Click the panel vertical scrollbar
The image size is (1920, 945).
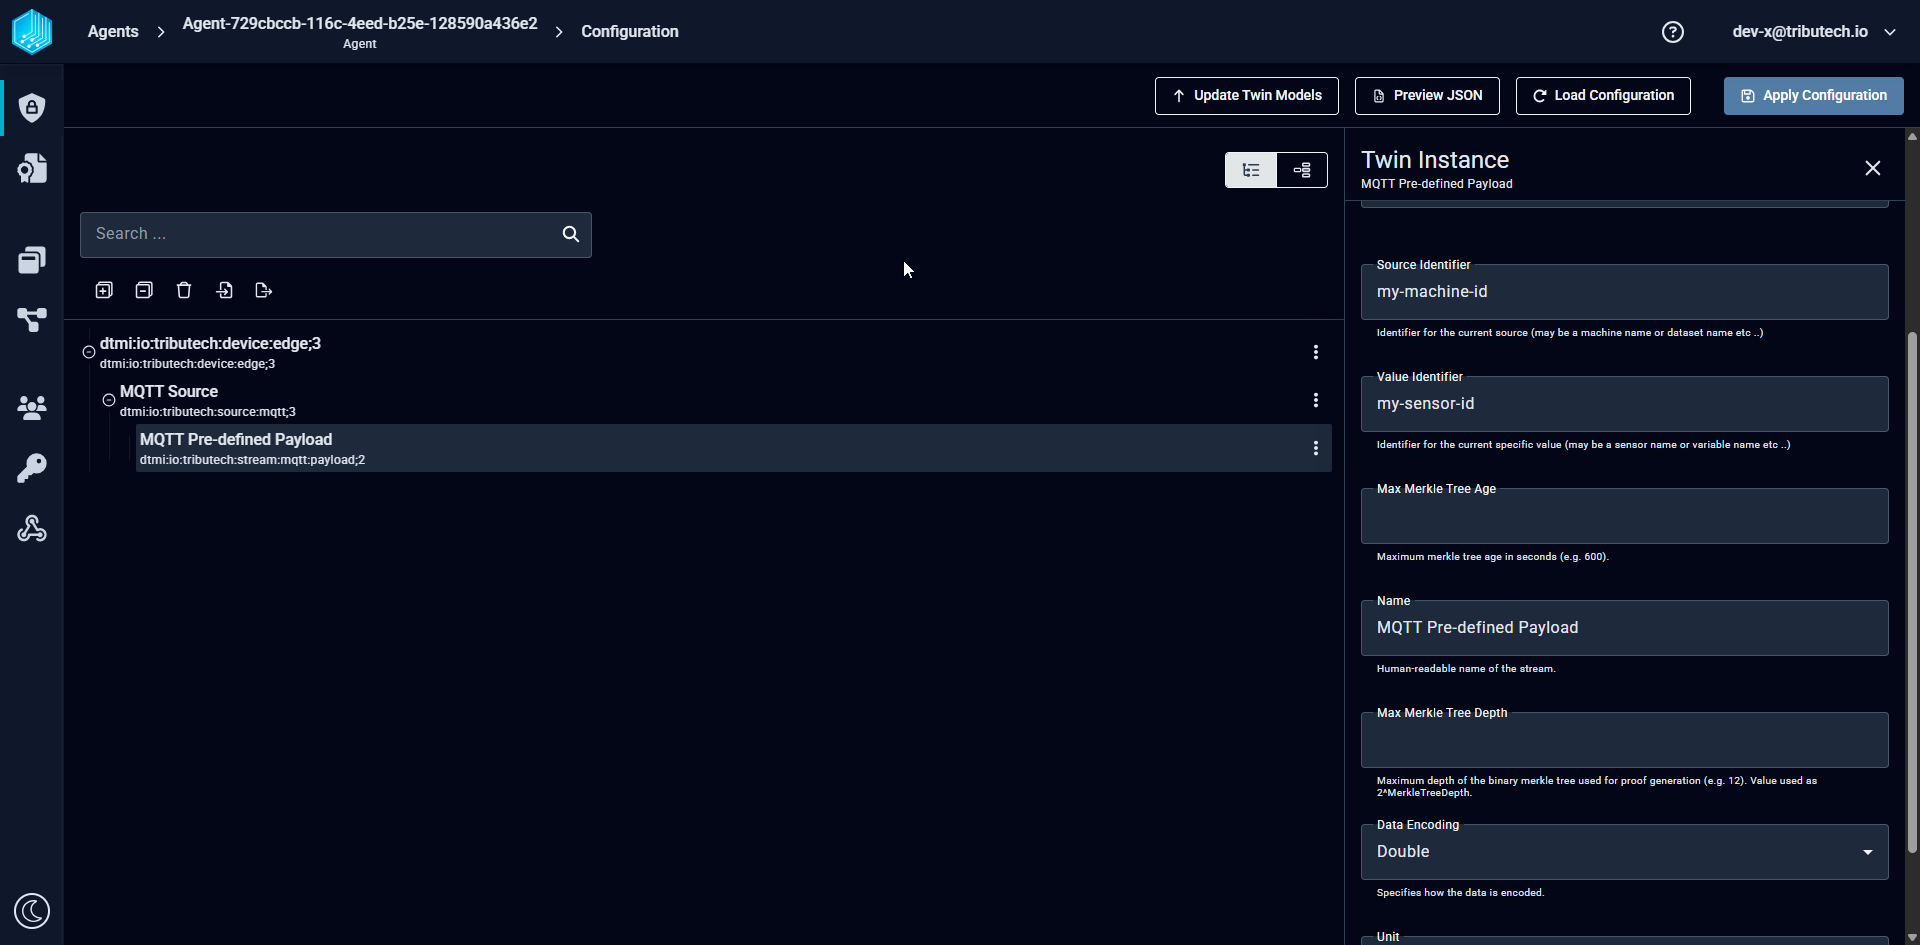[x=1912, y=590]
